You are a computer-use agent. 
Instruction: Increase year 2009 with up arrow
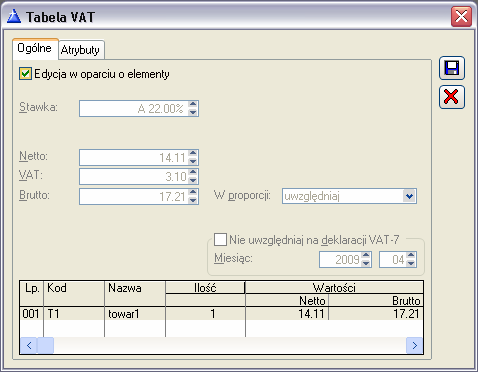pyautogui.click(x=366, y=256)
